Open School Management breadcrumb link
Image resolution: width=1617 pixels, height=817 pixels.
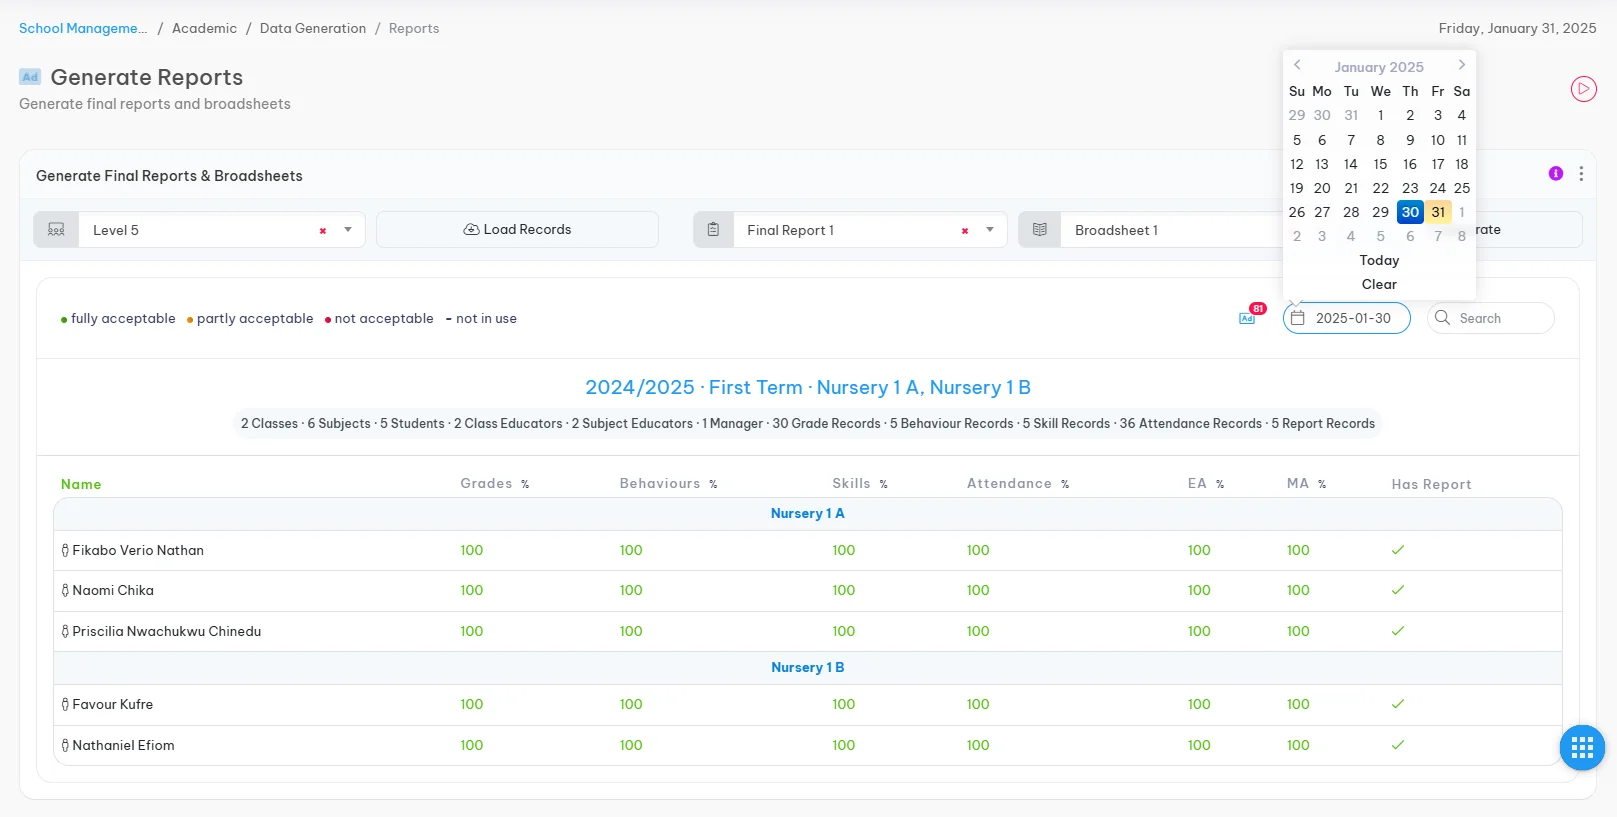[83, 28]
